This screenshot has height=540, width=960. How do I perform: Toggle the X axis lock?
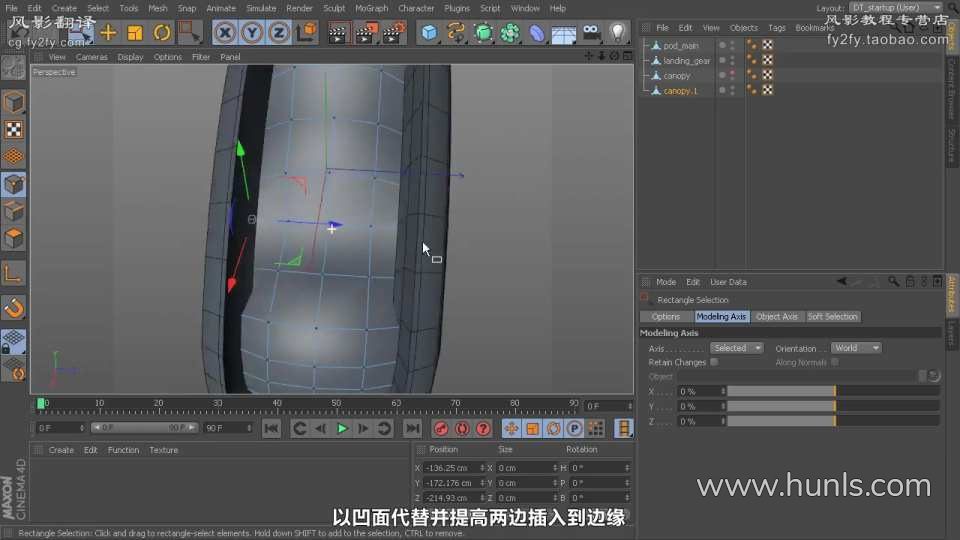225,32
